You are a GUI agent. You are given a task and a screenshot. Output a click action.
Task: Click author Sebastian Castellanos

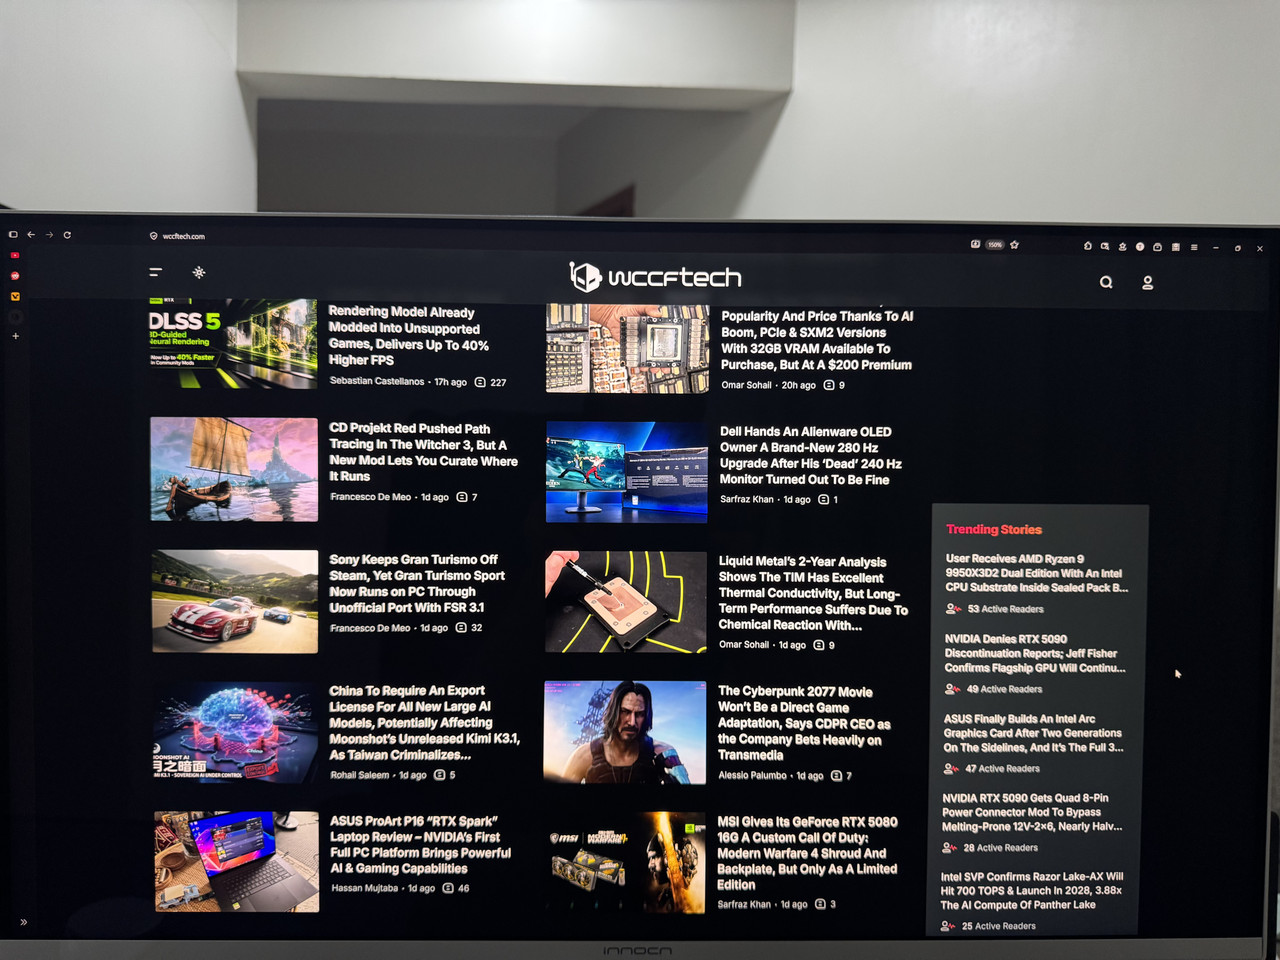point(377,381)
